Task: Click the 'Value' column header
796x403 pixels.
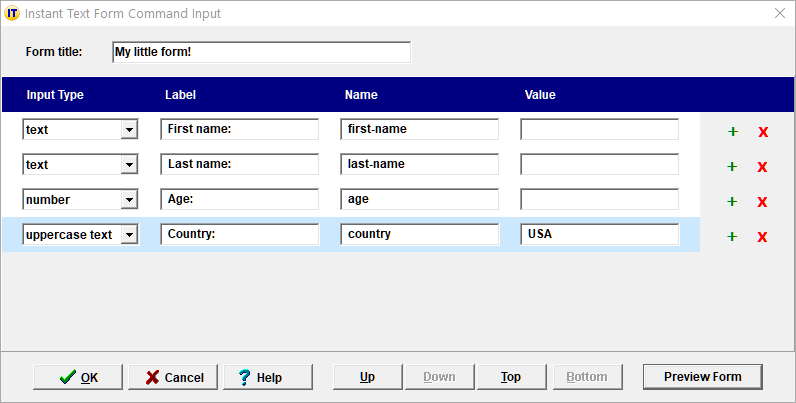Action: coord(540,95)
